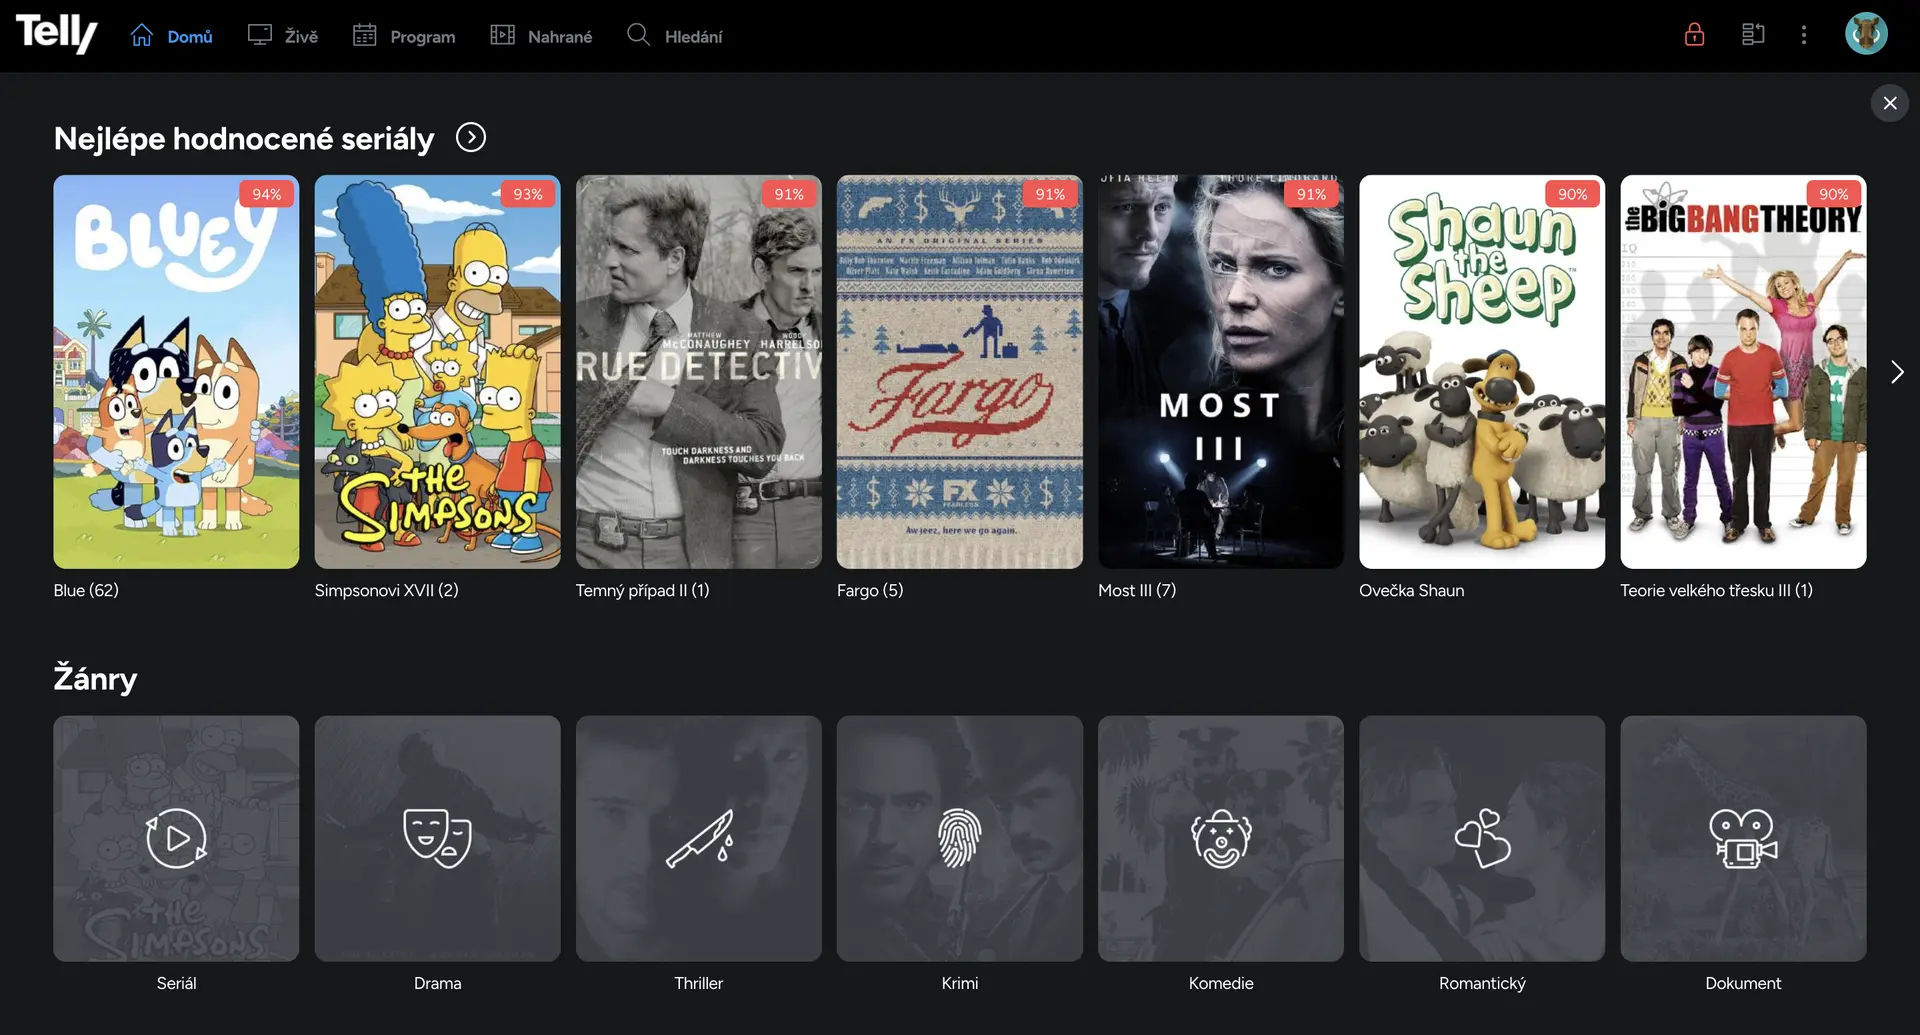This screenshot has width=1920, height=1035.
Task: Click the 'Krimi' genre label
Action: click(x=960, y=983)
